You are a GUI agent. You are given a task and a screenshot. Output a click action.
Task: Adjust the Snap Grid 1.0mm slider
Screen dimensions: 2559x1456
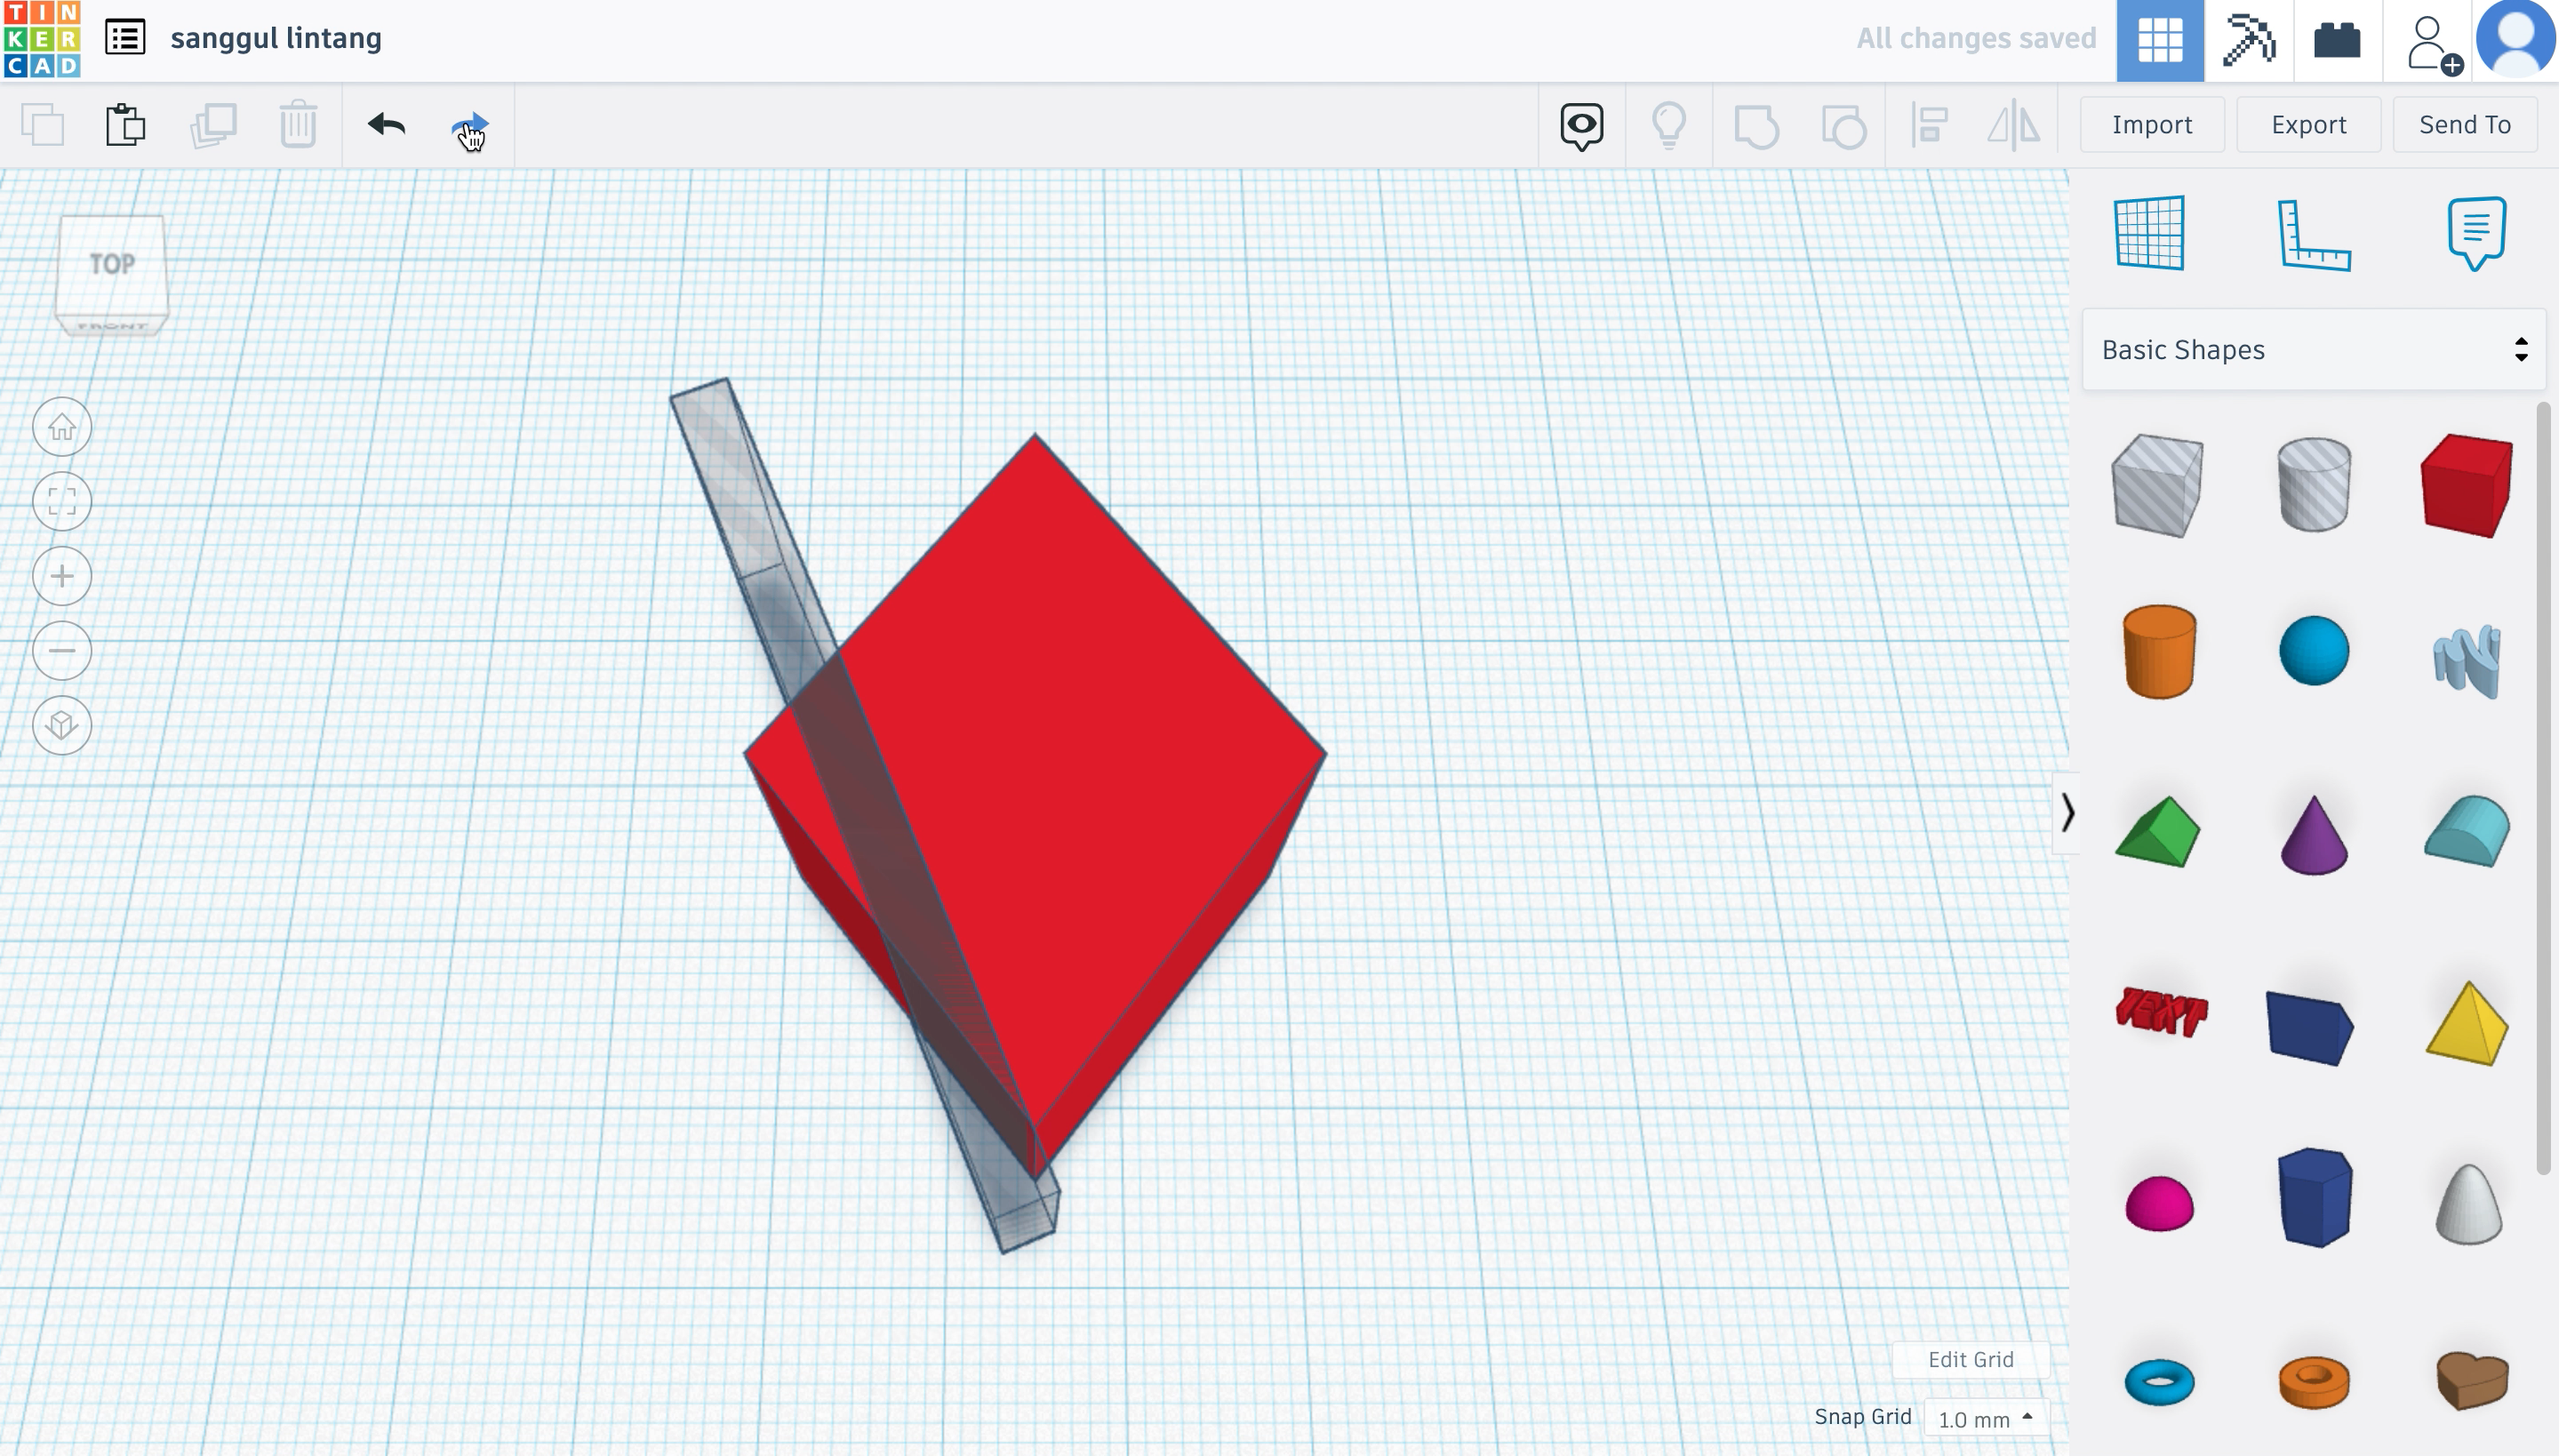click(1982, 1417)
